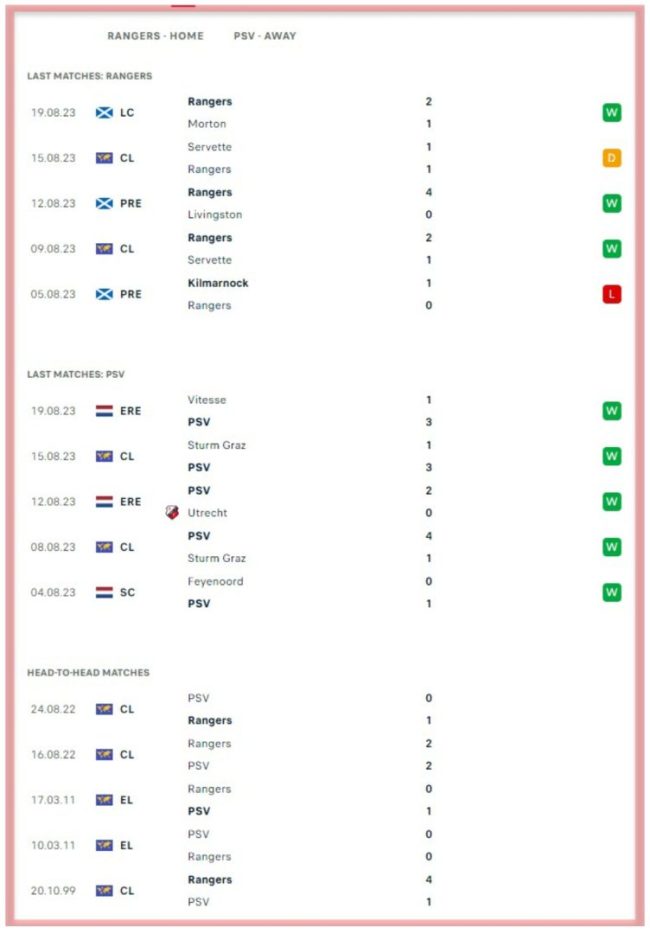This screenshot has height=934, width=650.
Task: Open the Kilmarnock team link
Action: coord(218,283)
